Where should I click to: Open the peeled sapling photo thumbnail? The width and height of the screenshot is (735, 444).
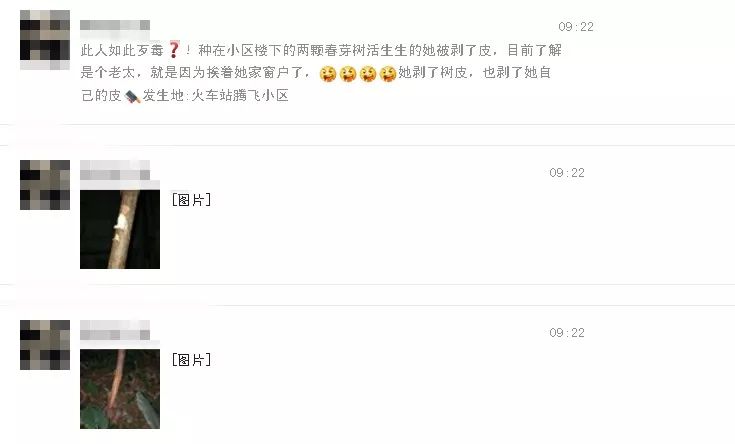coord(120,389)
